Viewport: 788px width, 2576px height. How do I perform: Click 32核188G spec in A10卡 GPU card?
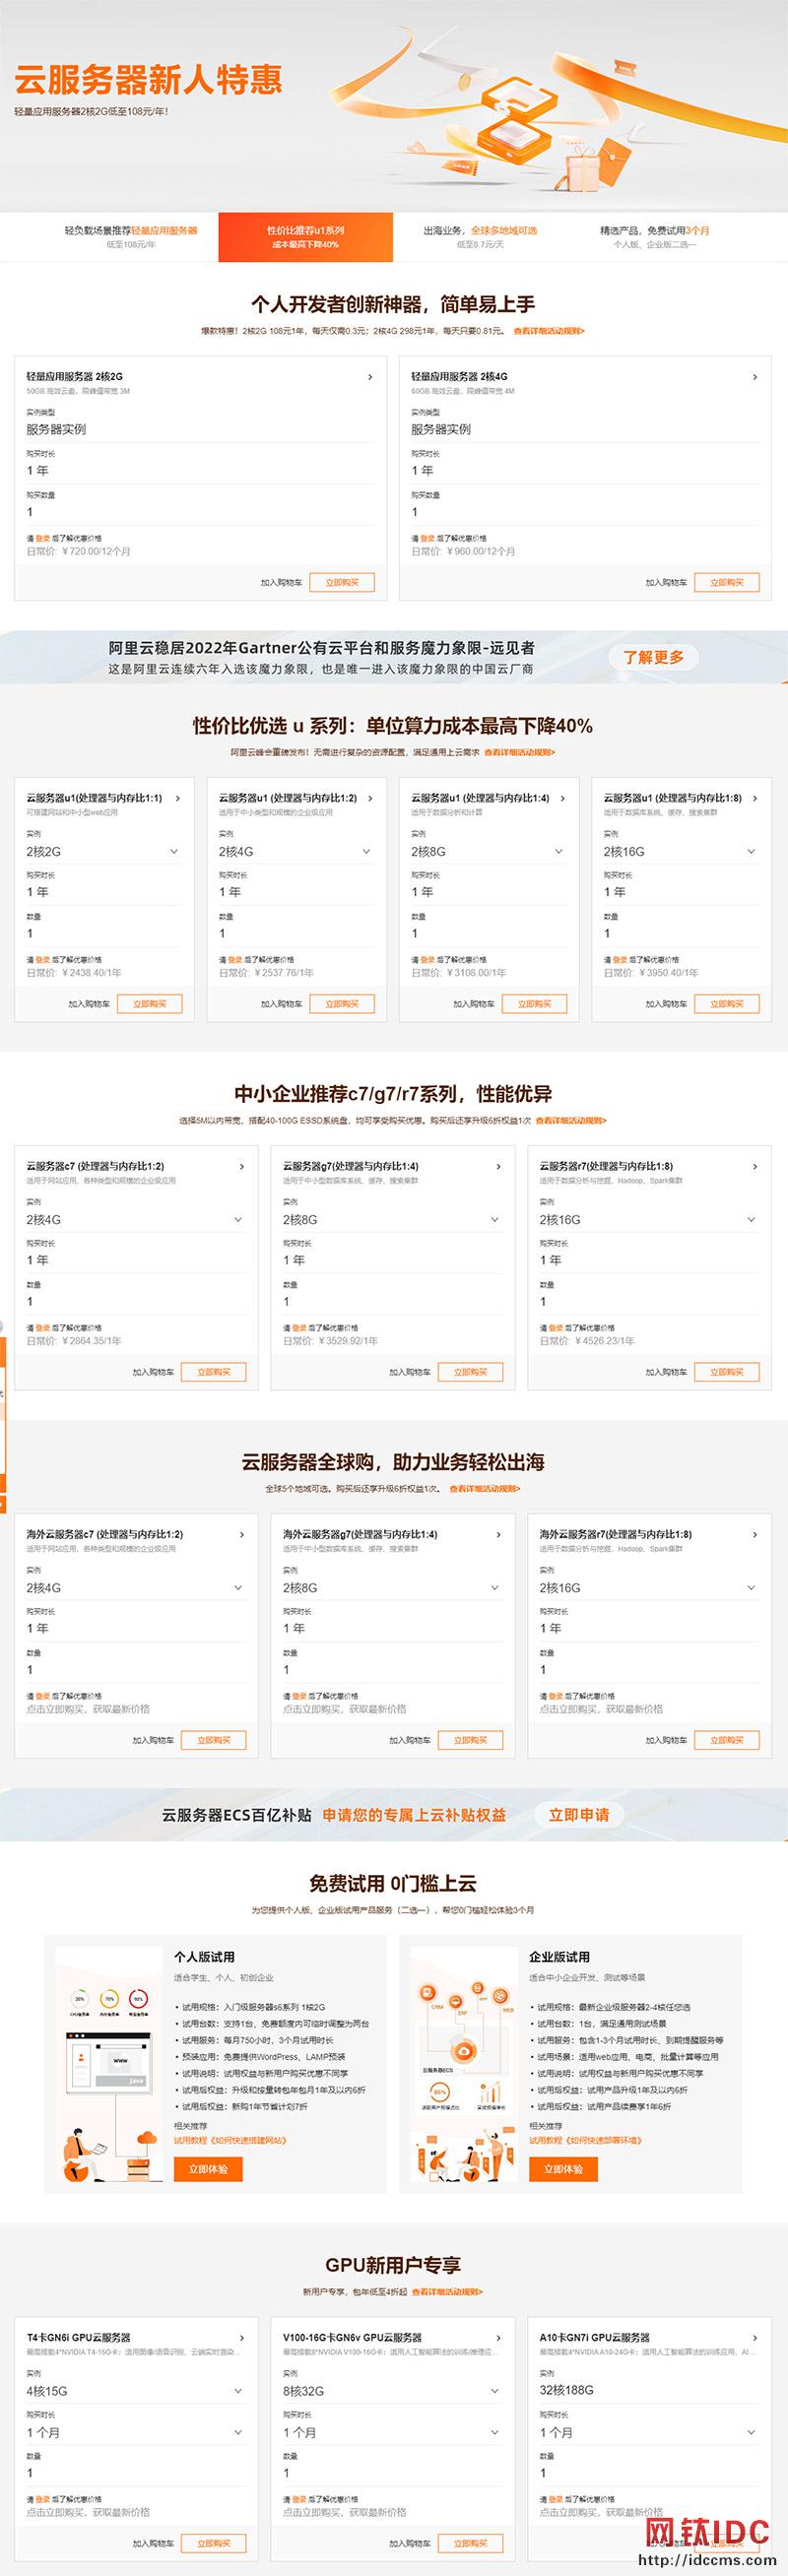click(567, 2390)
